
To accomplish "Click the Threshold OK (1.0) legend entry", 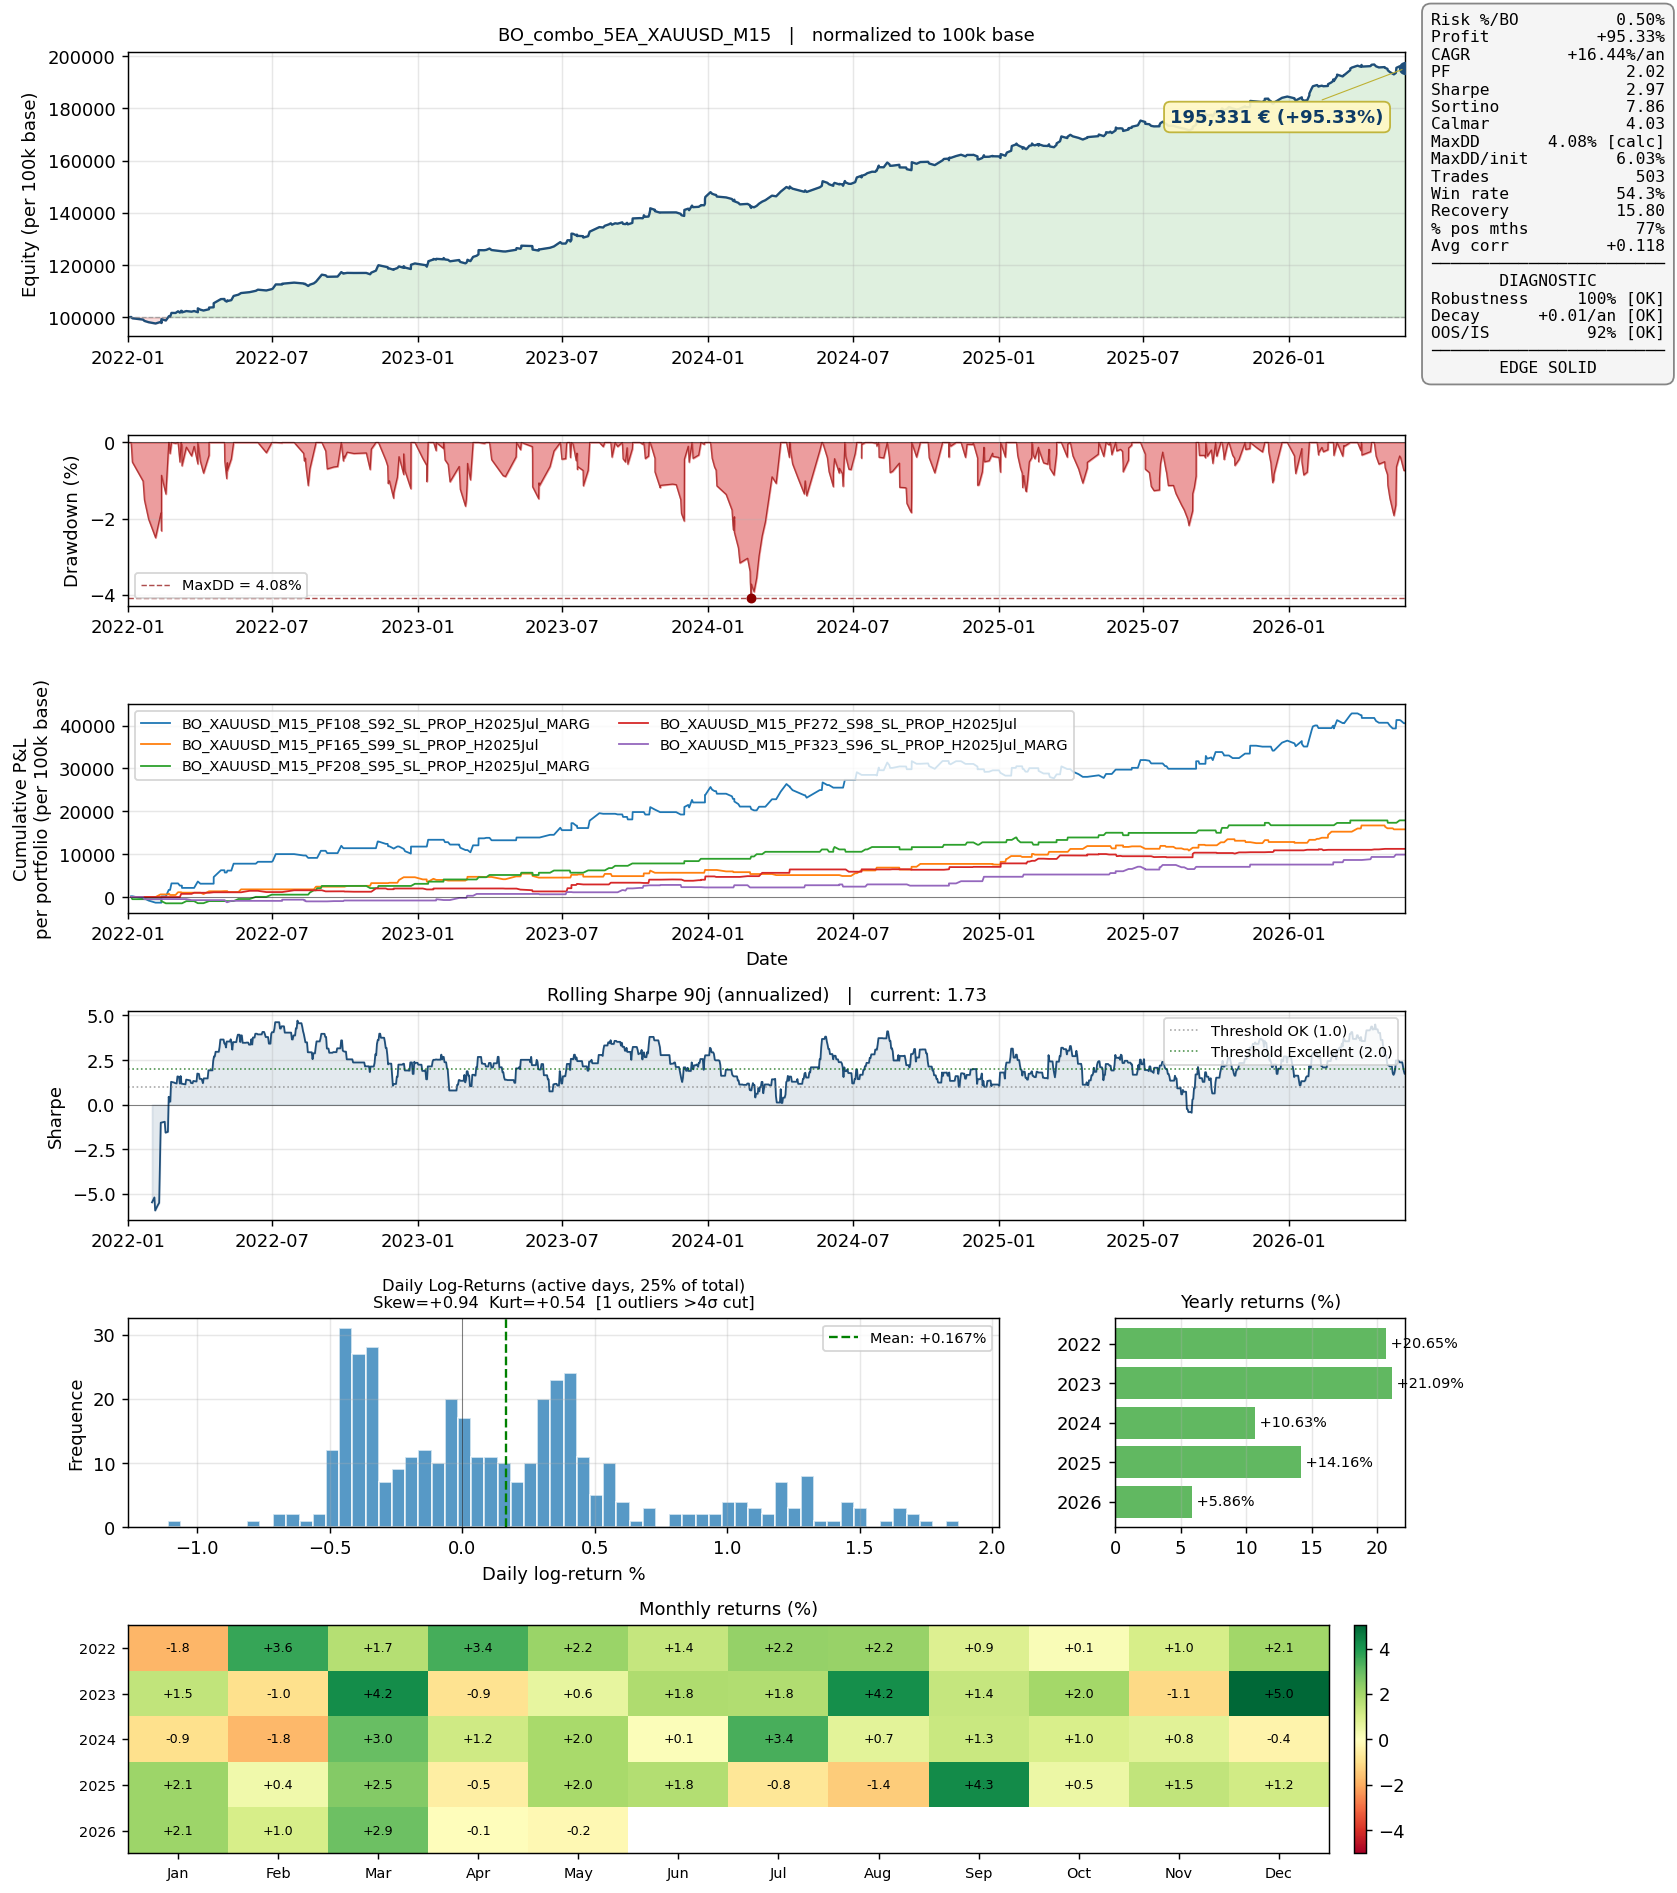I will [1258, 1031].
